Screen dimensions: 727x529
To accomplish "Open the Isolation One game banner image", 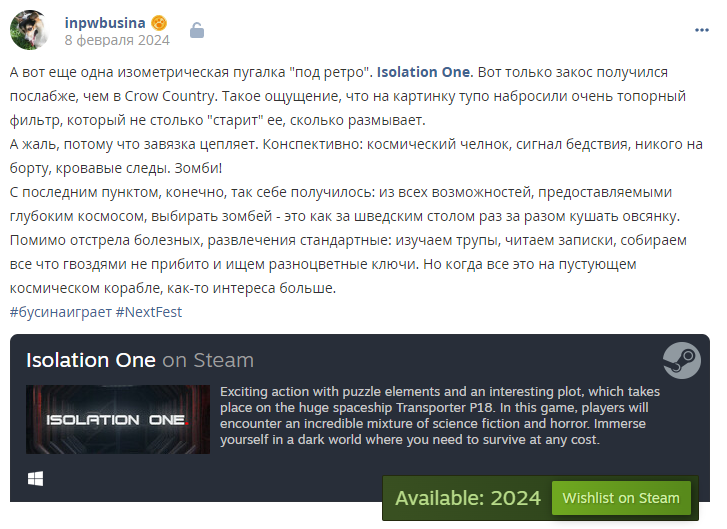I will click(x=118, y=419).
